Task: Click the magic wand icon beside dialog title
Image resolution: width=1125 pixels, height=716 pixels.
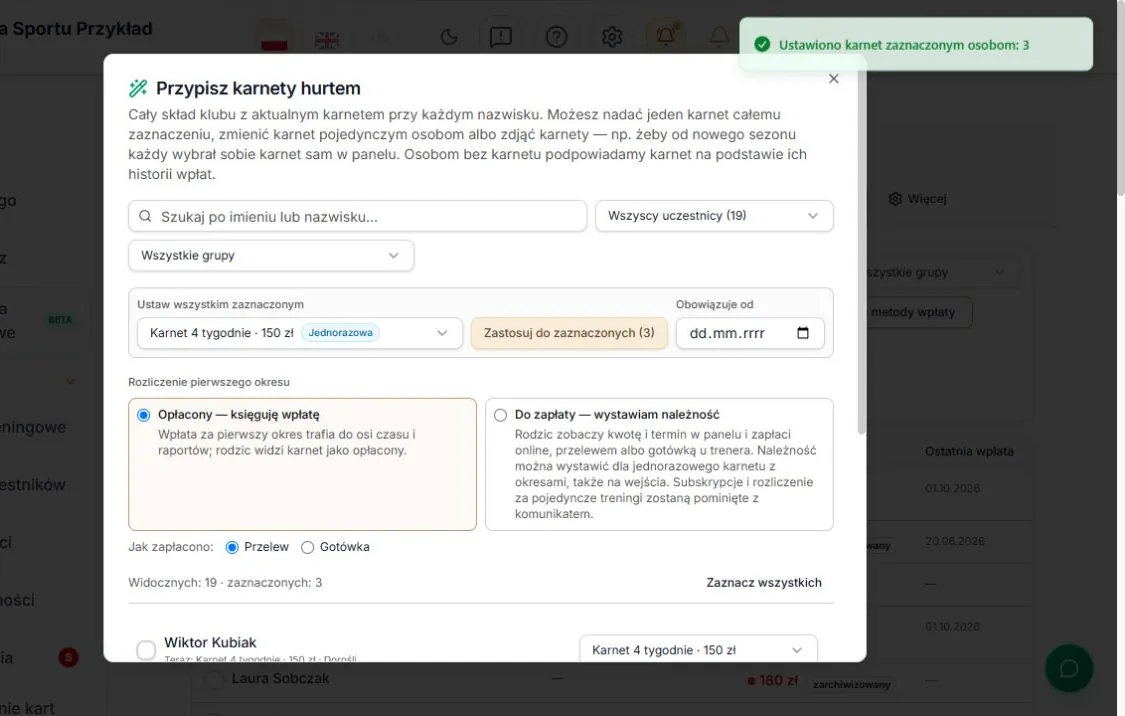Action: (x=138, y=88)
